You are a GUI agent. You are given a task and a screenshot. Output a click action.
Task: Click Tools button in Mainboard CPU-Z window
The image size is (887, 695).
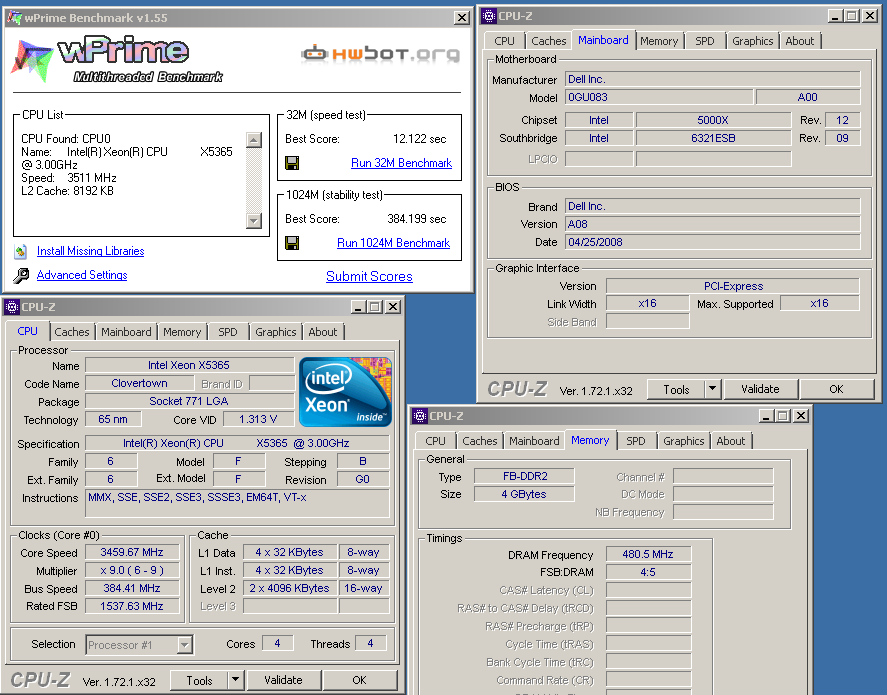(676, 389)
